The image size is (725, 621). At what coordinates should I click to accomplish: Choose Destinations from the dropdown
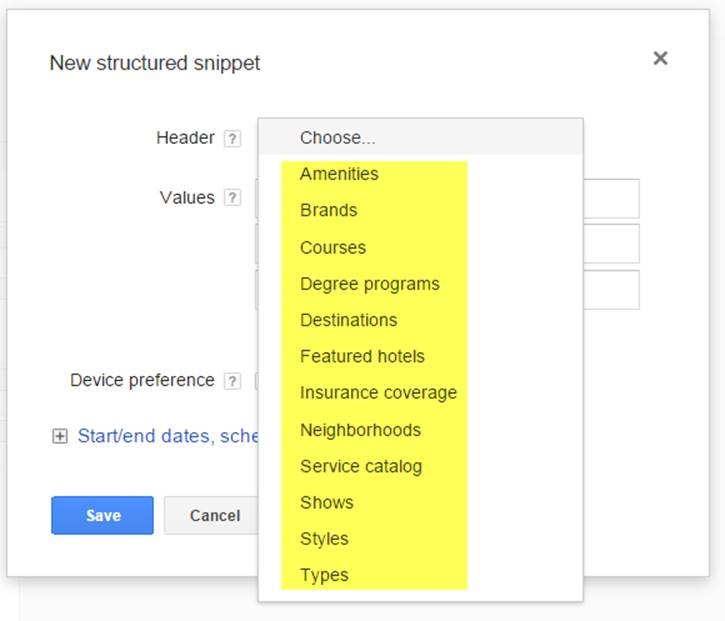coord(348,320)
